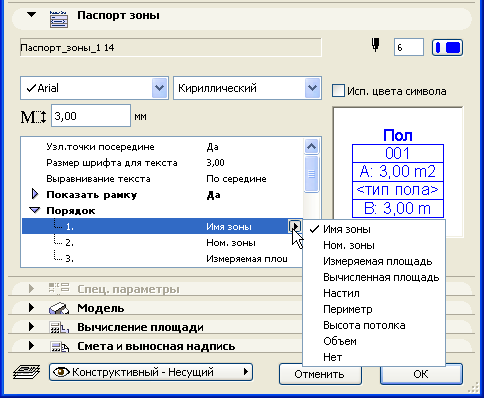Choose Объем from popup menu
The height and width of the screenshot is (398, 484).
374,341
